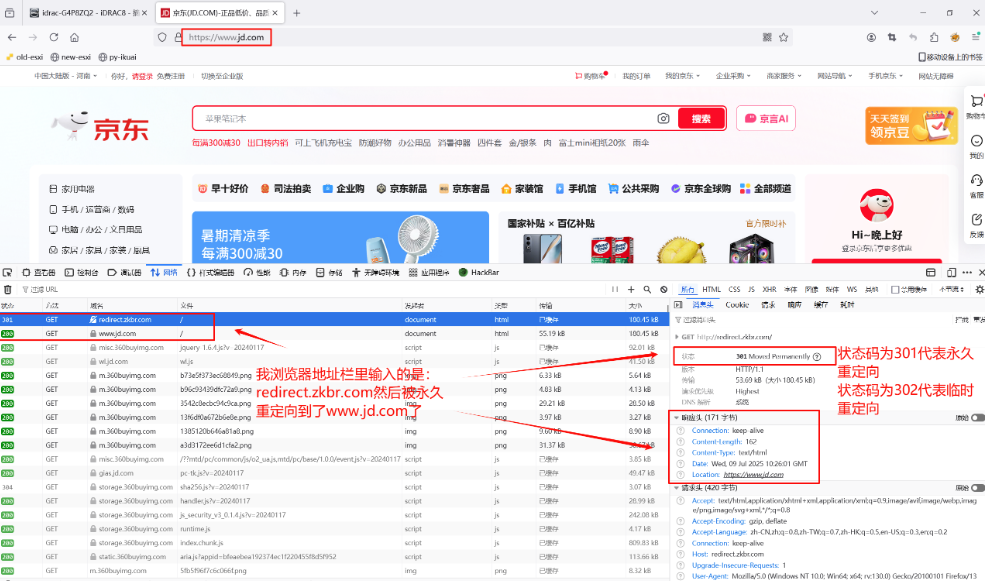Open the tracking protection shield icon
Screen dimensions: 1004x581
(x=162, y=37)
